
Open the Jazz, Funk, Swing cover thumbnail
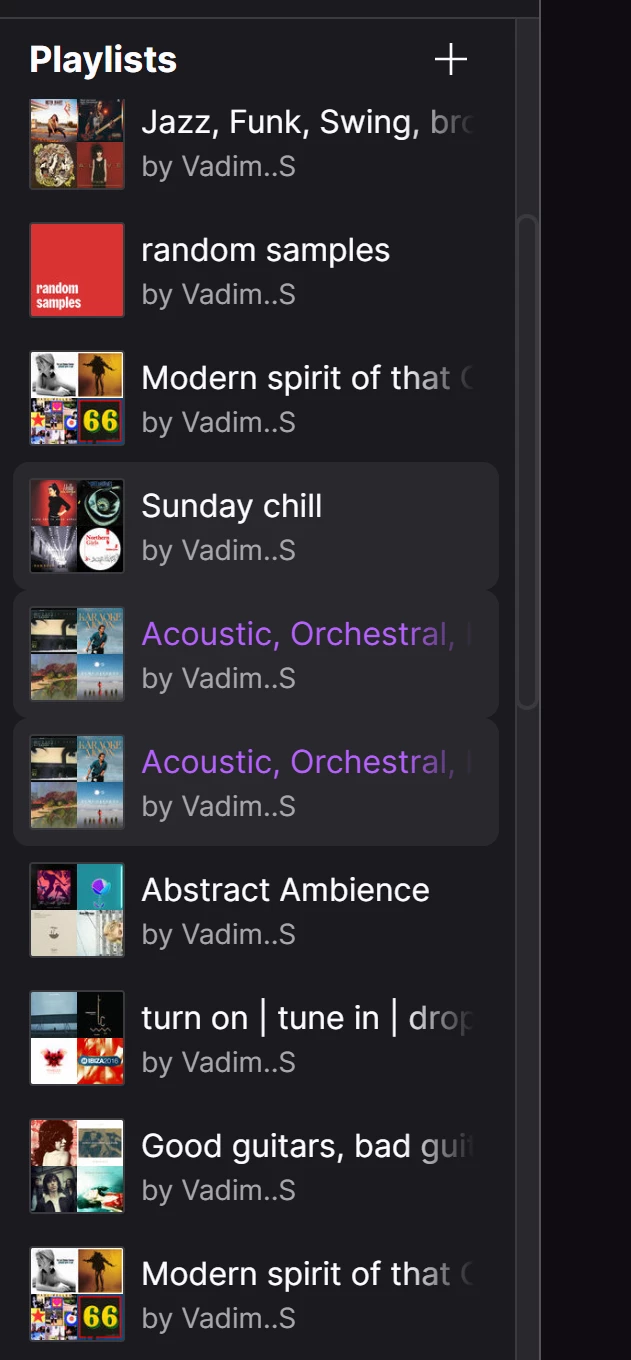[x=77, y=143]
